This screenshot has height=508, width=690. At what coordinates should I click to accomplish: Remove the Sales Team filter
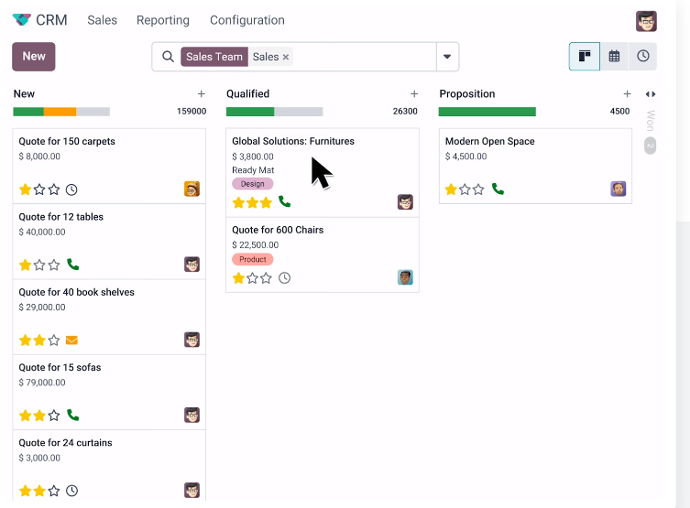coord(286,57)
